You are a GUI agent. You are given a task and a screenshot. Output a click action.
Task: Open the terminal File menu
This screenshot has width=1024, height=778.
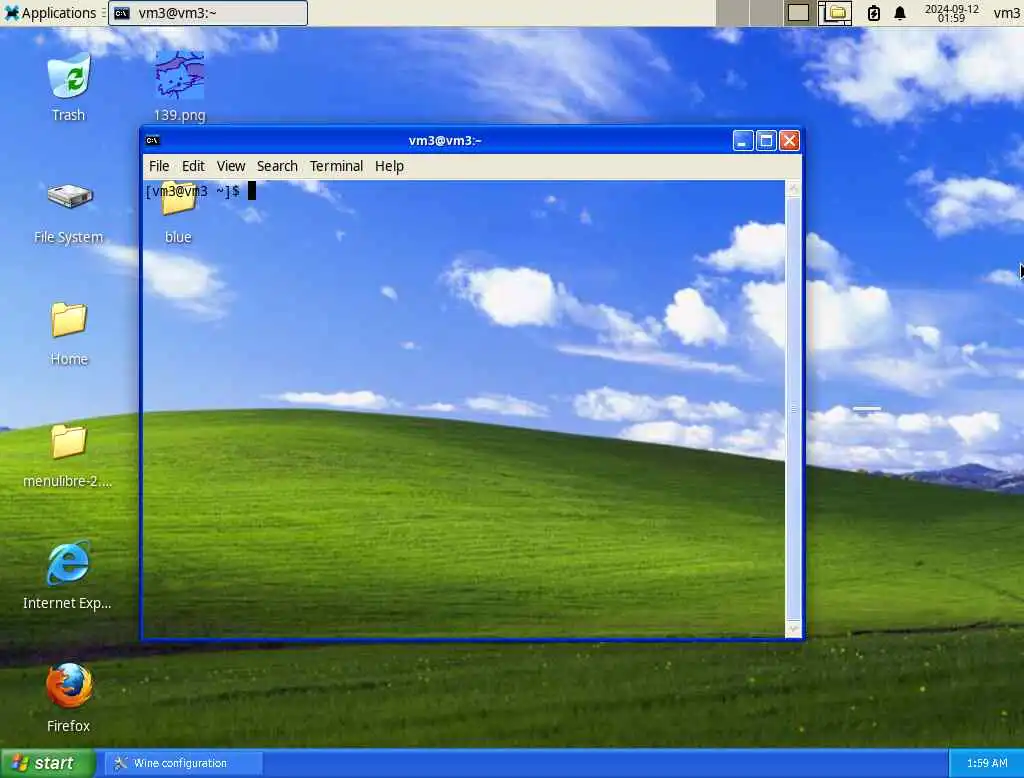(x=159, y=166)
